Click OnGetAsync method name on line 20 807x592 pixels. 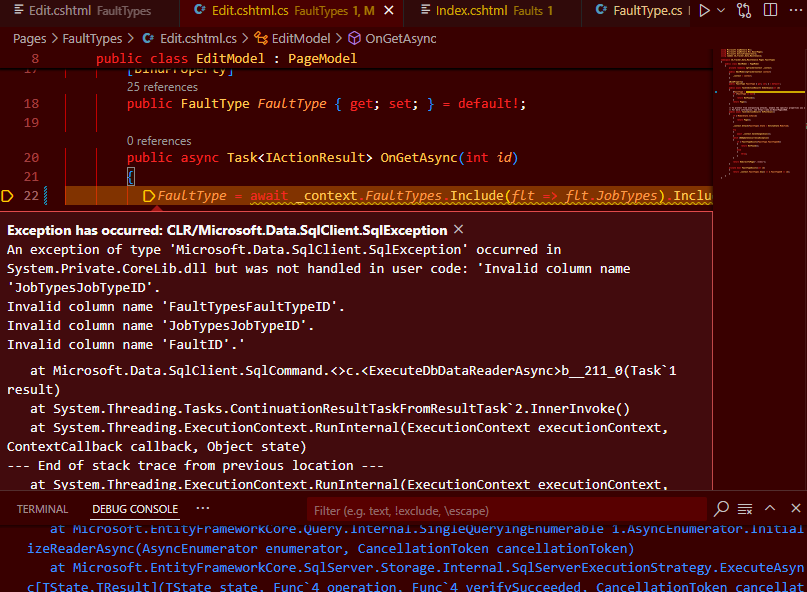coord(418,158)
